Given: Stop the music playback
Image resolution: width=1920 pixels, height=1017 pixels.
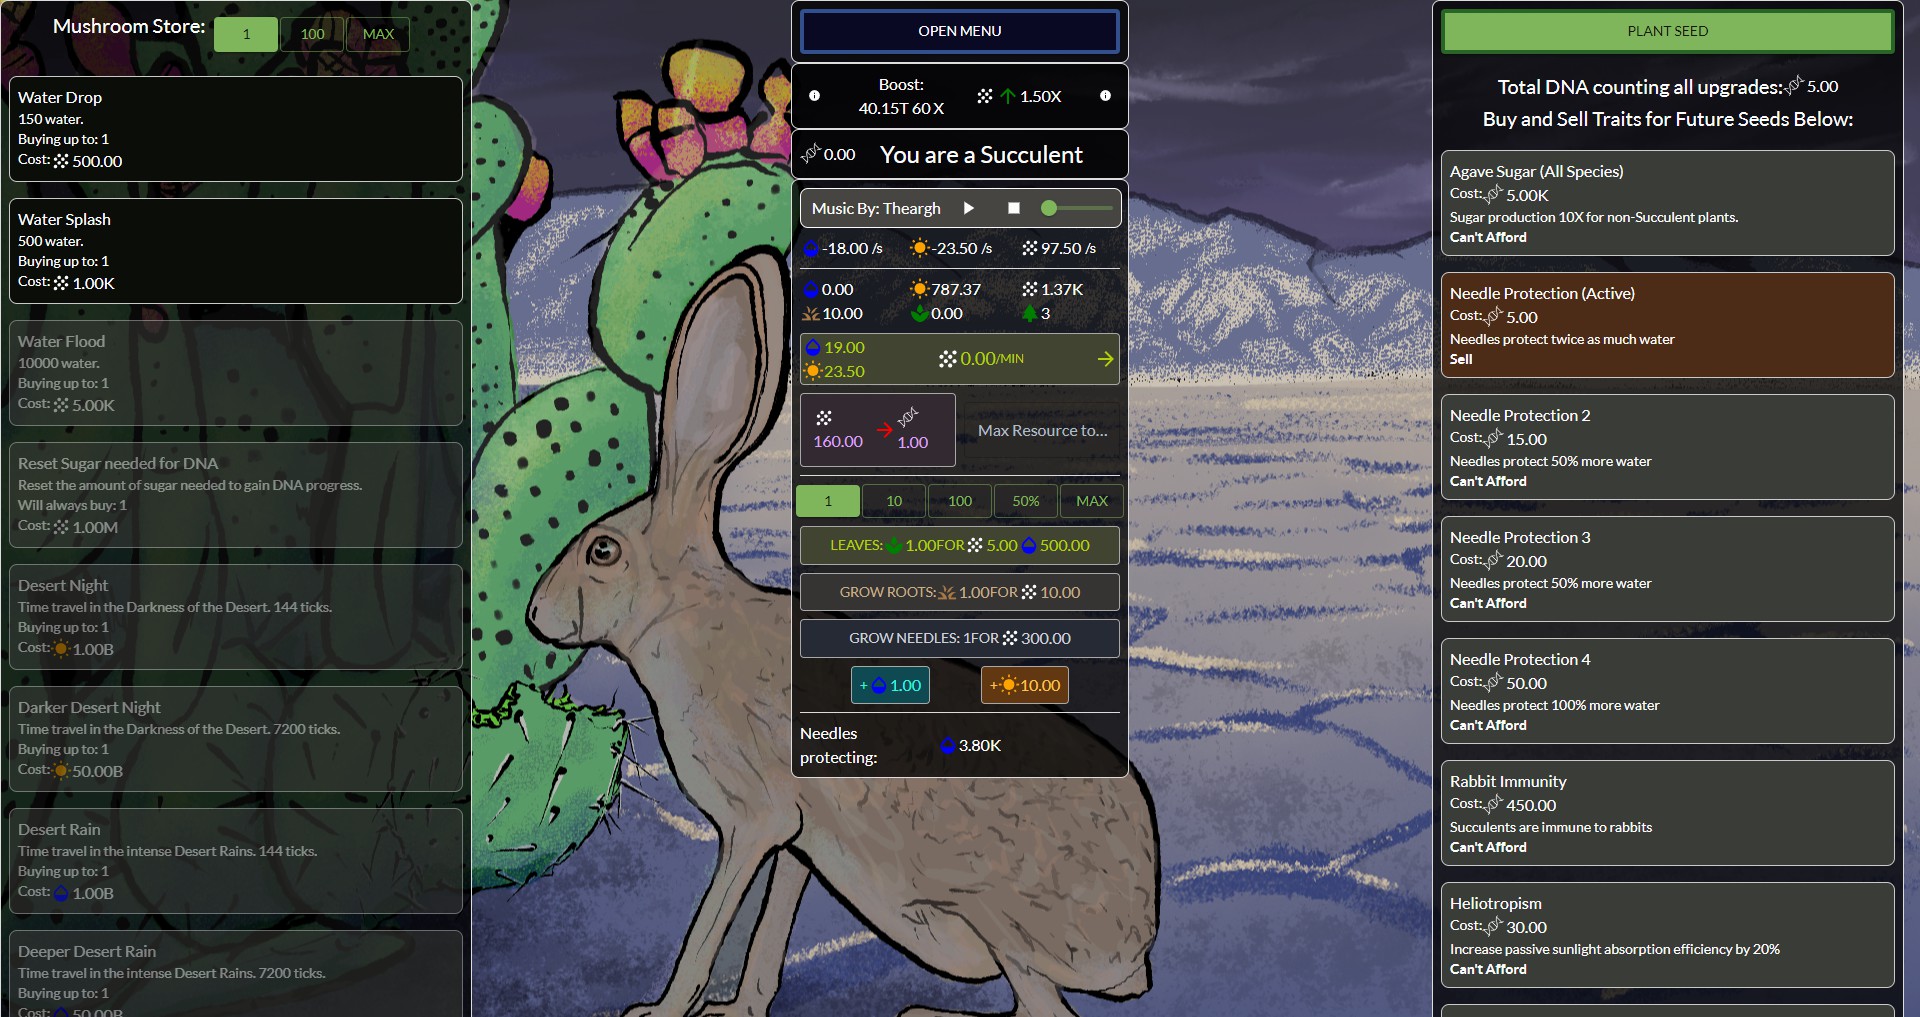Looking at the screenshot, I should 1014,208.
